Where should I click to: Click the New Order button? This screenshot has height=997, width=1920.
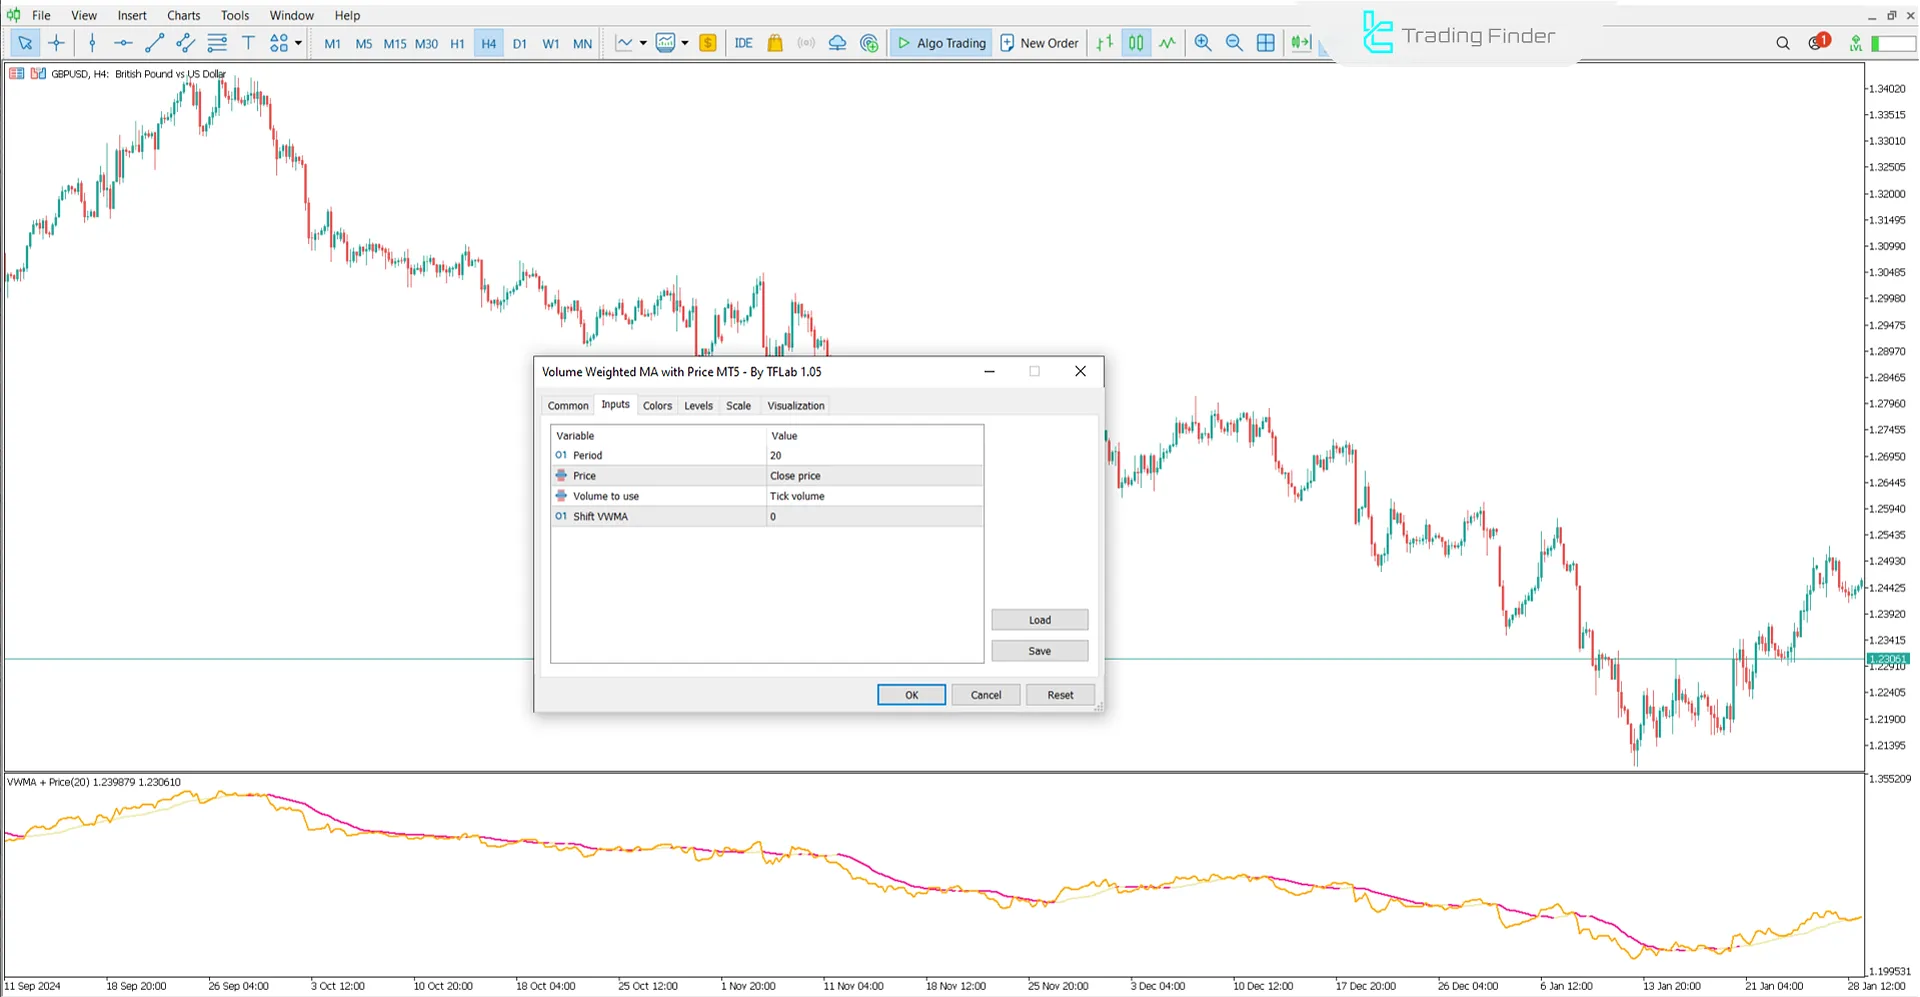pyautogui.click(x=1039, y=43)
